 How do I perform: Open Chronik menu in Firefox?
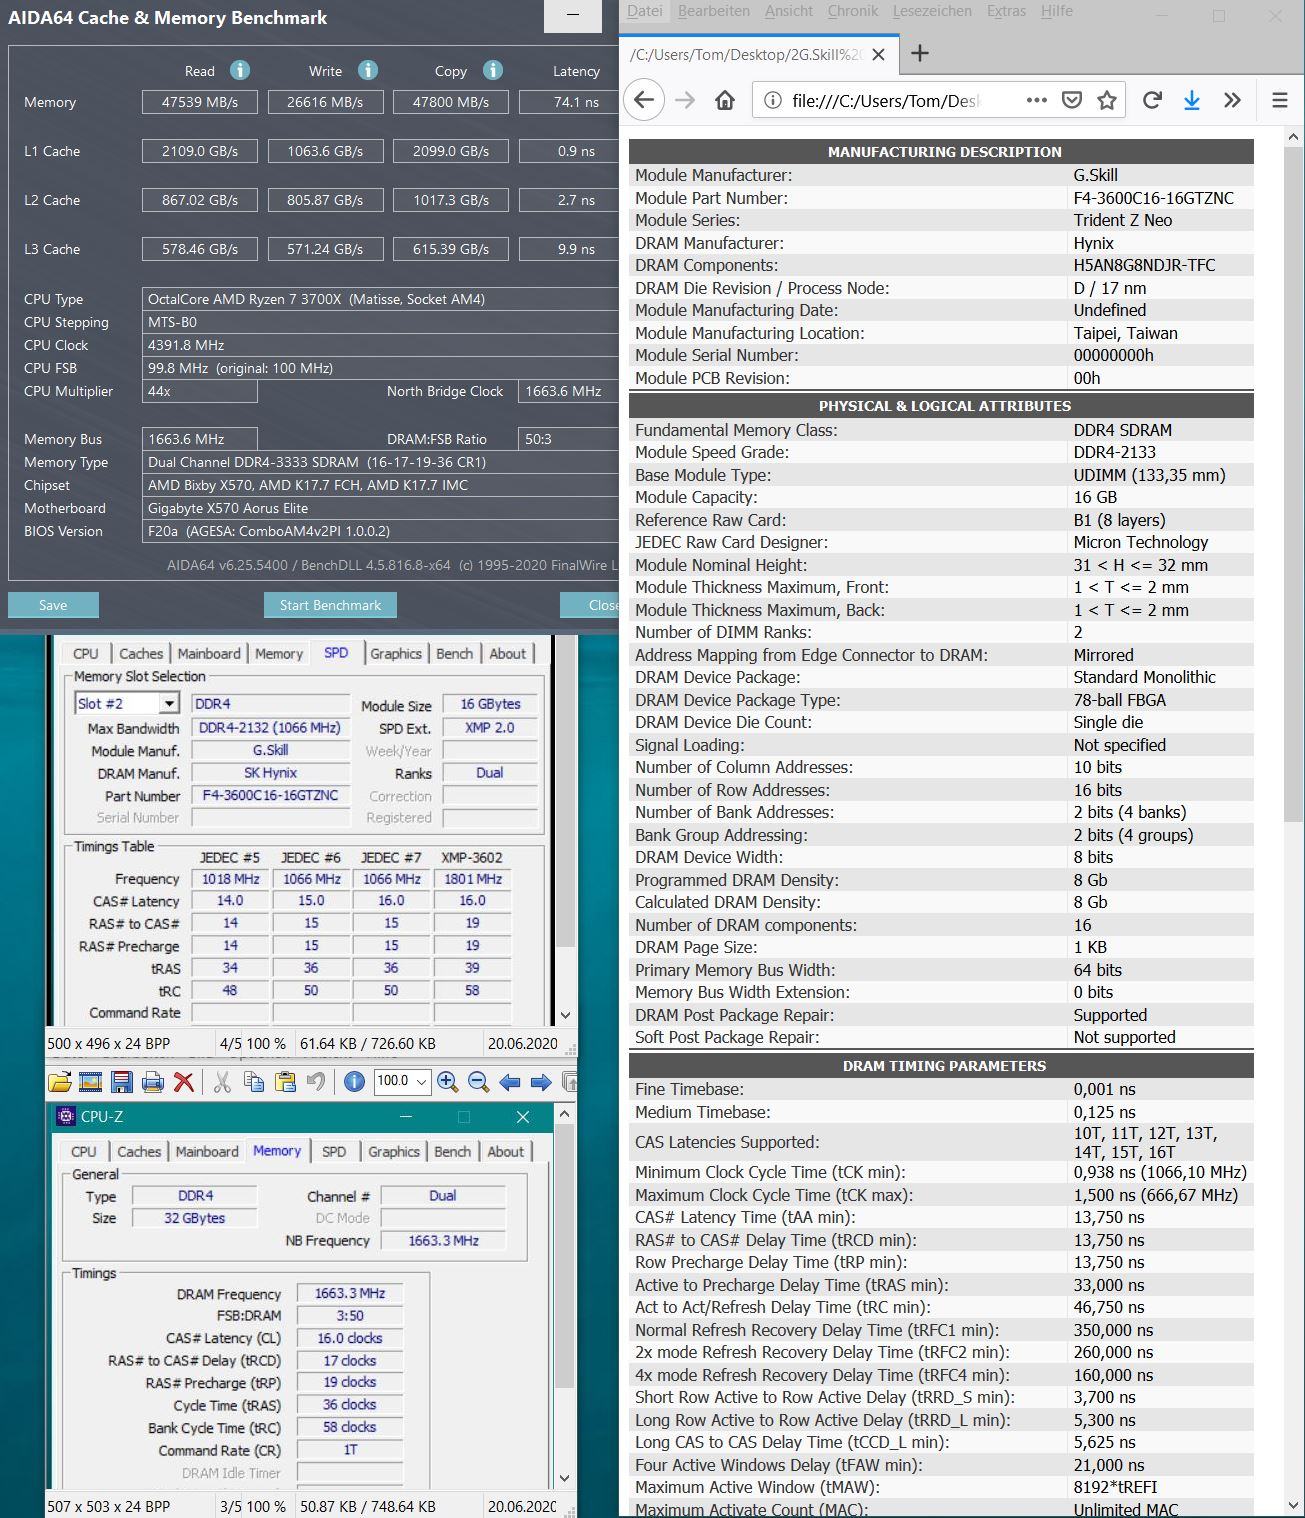pos(853,11)
